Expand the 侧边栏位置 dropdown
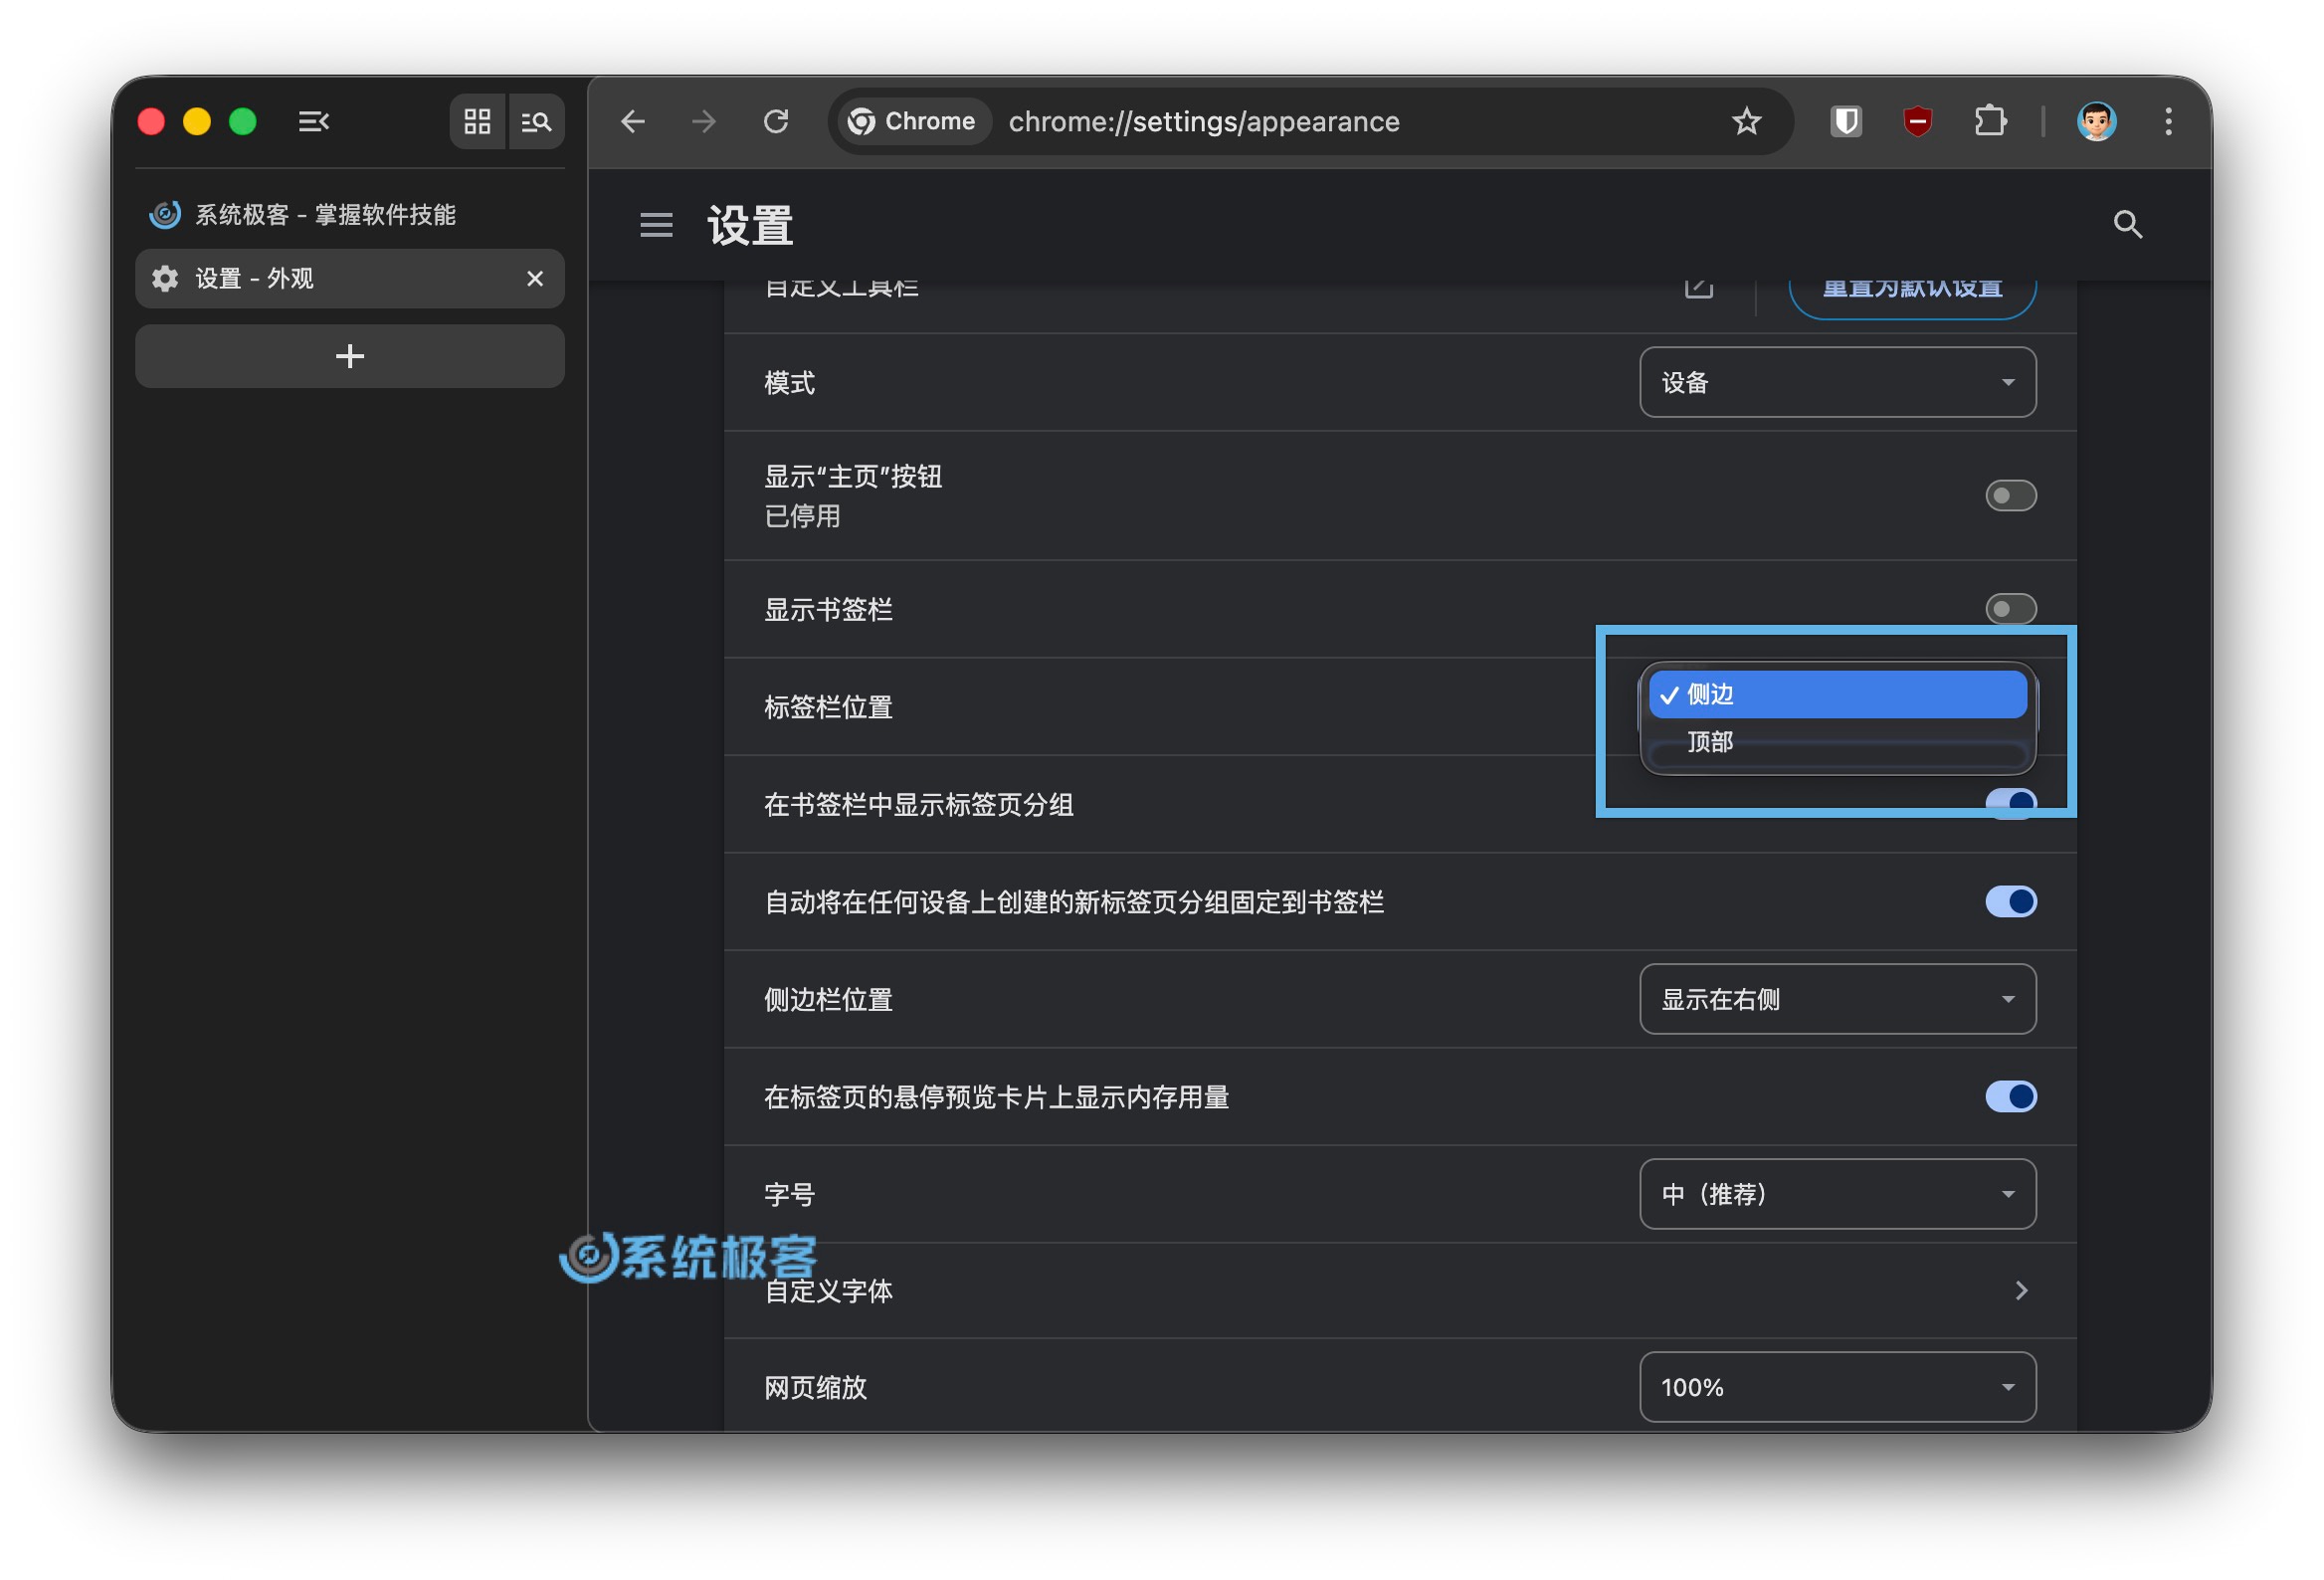 click(1837, 999)
